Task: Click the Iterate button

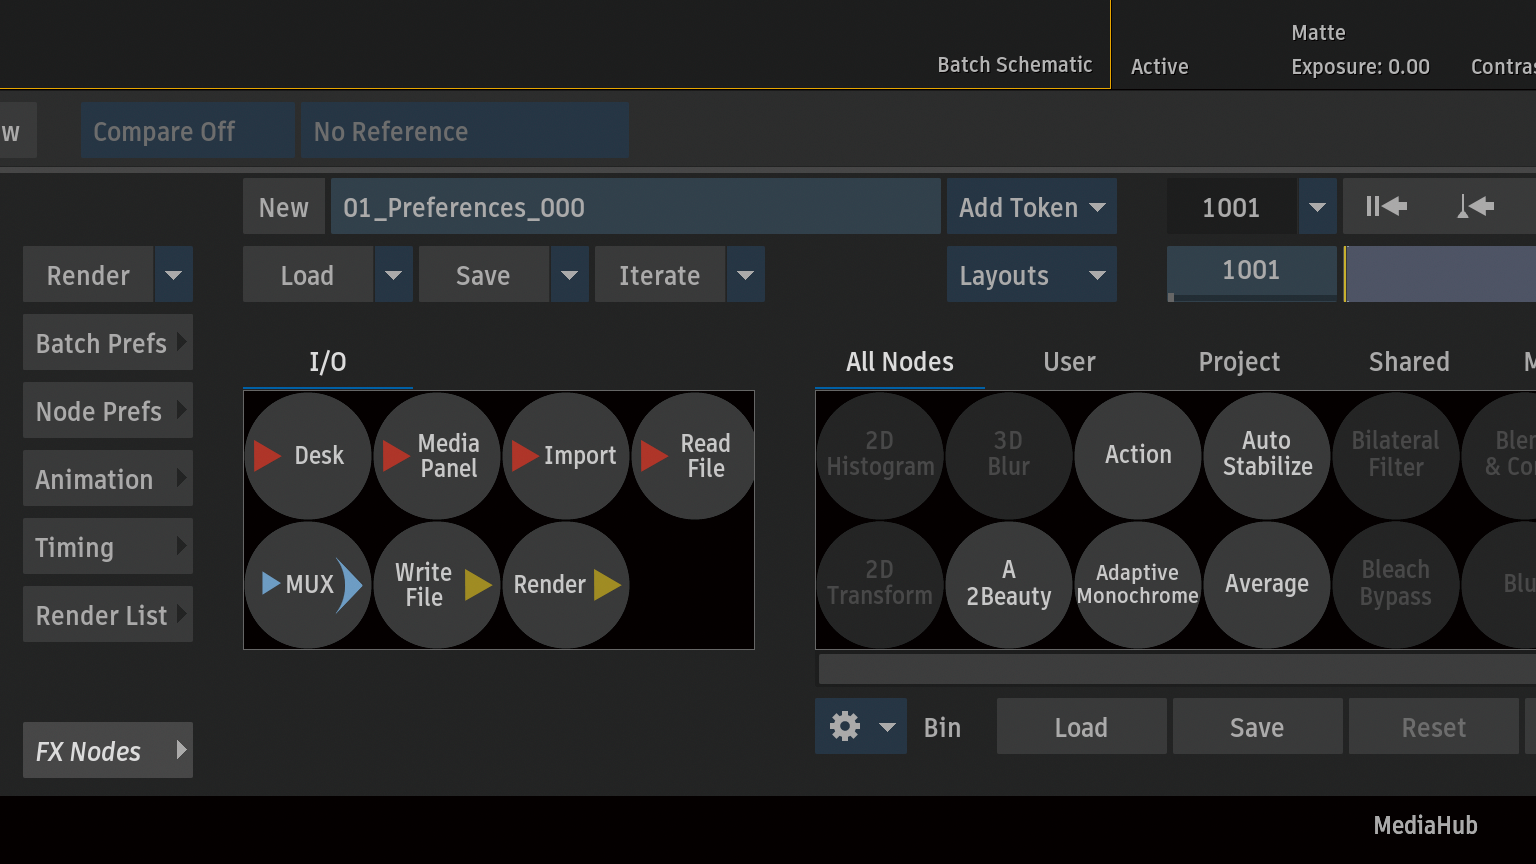Action: (659, 275)
